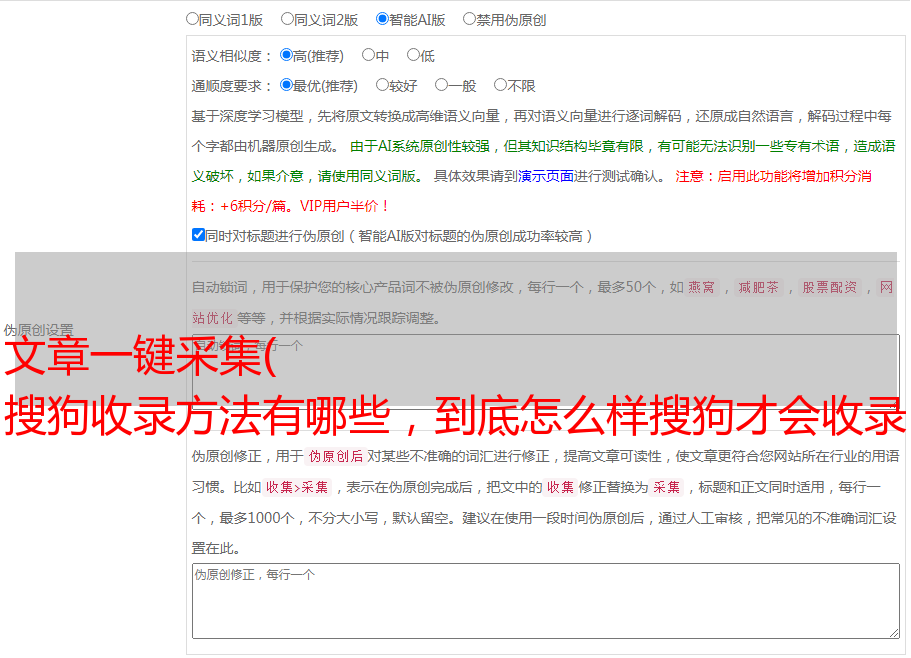Choose the 智能AI版 radio option

(382, 19)
